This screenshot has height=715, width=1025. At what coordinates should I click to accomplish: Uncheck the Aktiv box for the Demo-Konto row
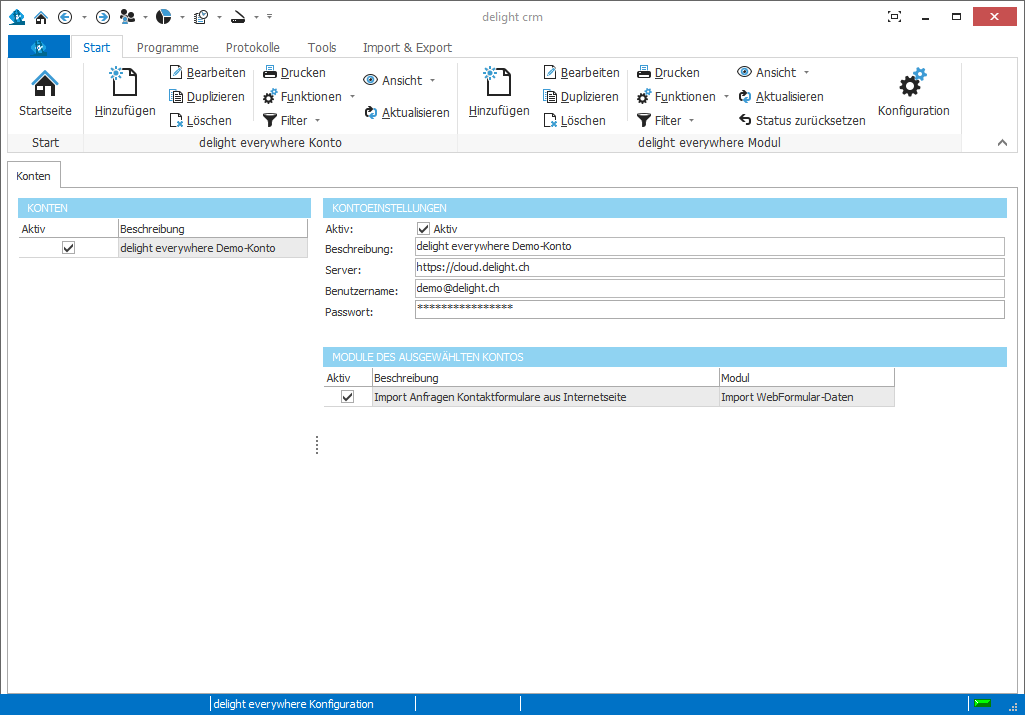(x=67, y=247)
